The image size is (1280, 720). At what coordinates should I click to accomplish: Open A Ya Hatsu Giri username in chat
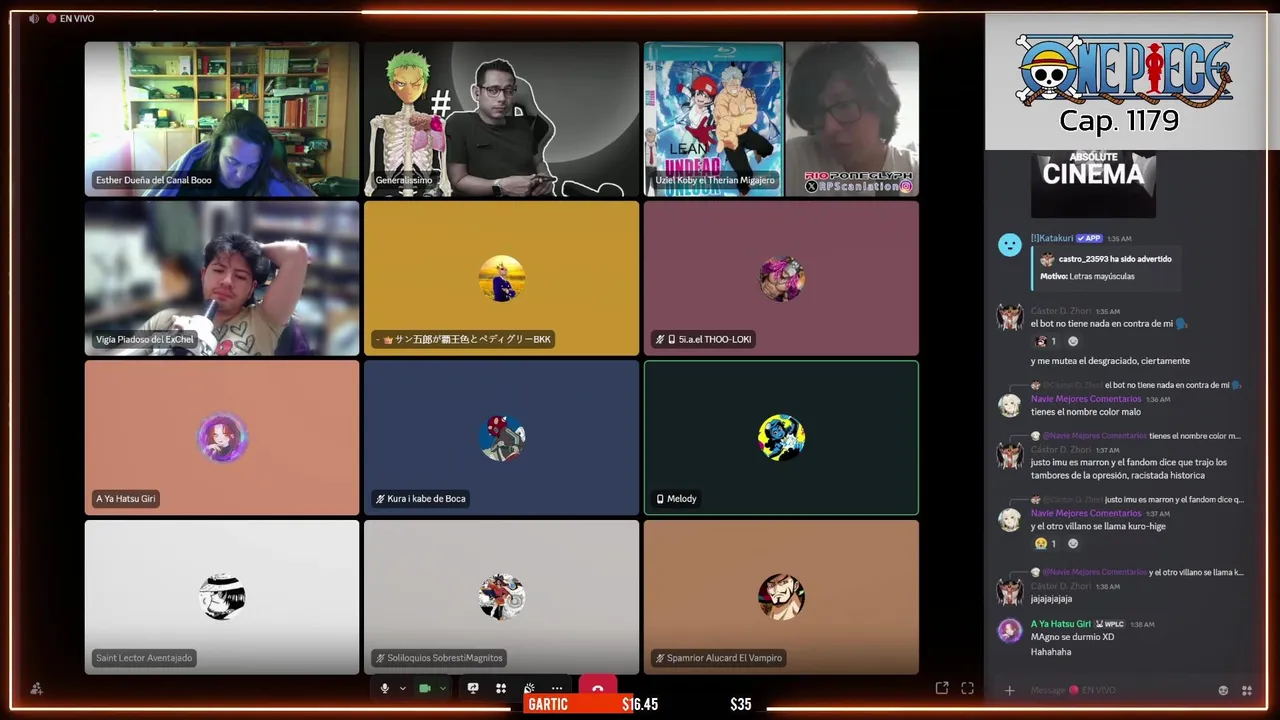click(1061, 623)
